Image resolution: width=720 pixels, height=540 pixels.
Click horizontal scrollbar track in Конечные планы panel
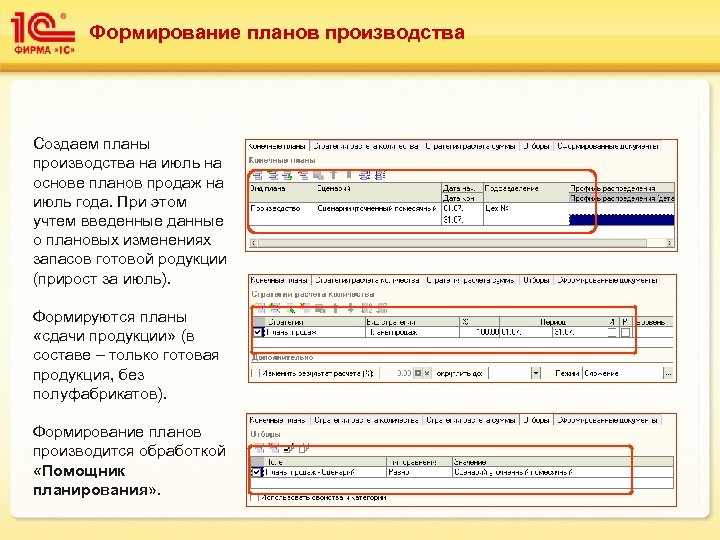tap(461, 242)
